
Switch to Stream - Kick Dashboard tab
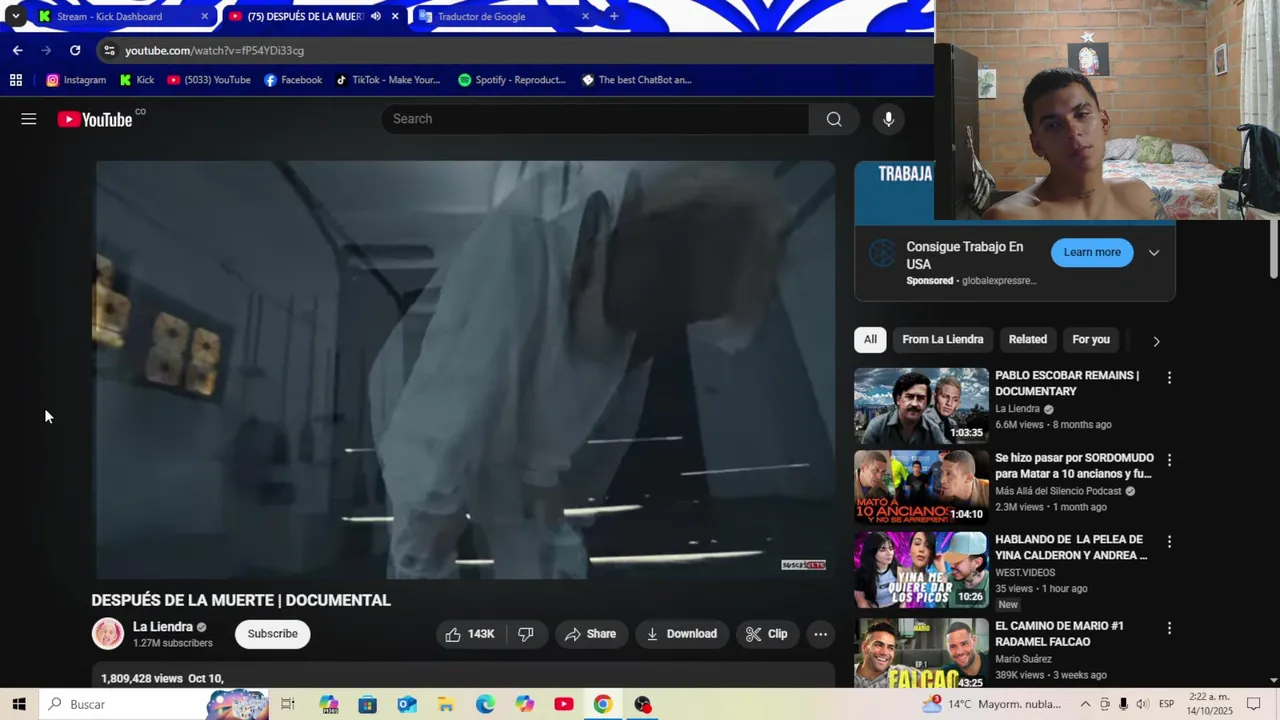pyautogui.click(x=120, y=17)
